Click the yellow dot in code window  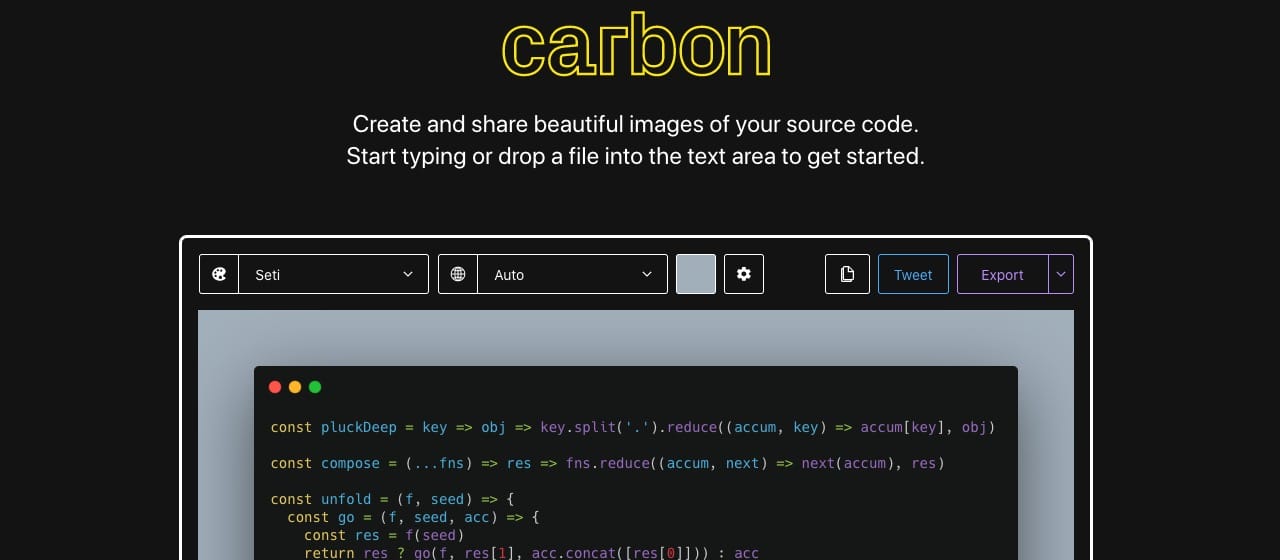tap(295, 387)
